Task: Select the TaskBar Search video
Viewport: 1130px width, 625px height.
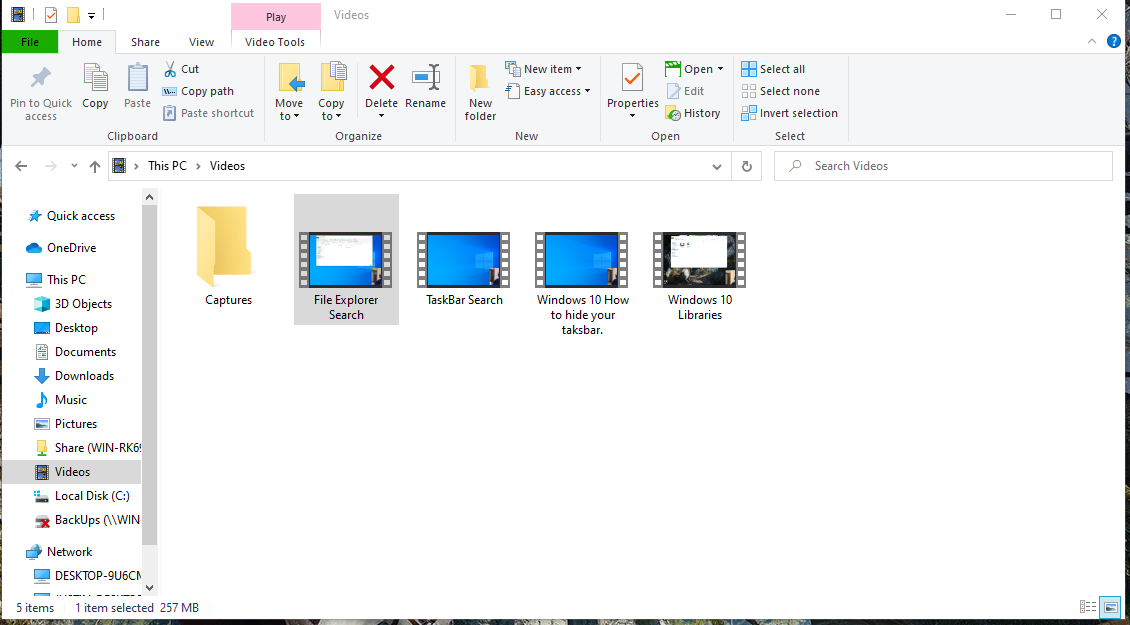Action: (464, 268)
